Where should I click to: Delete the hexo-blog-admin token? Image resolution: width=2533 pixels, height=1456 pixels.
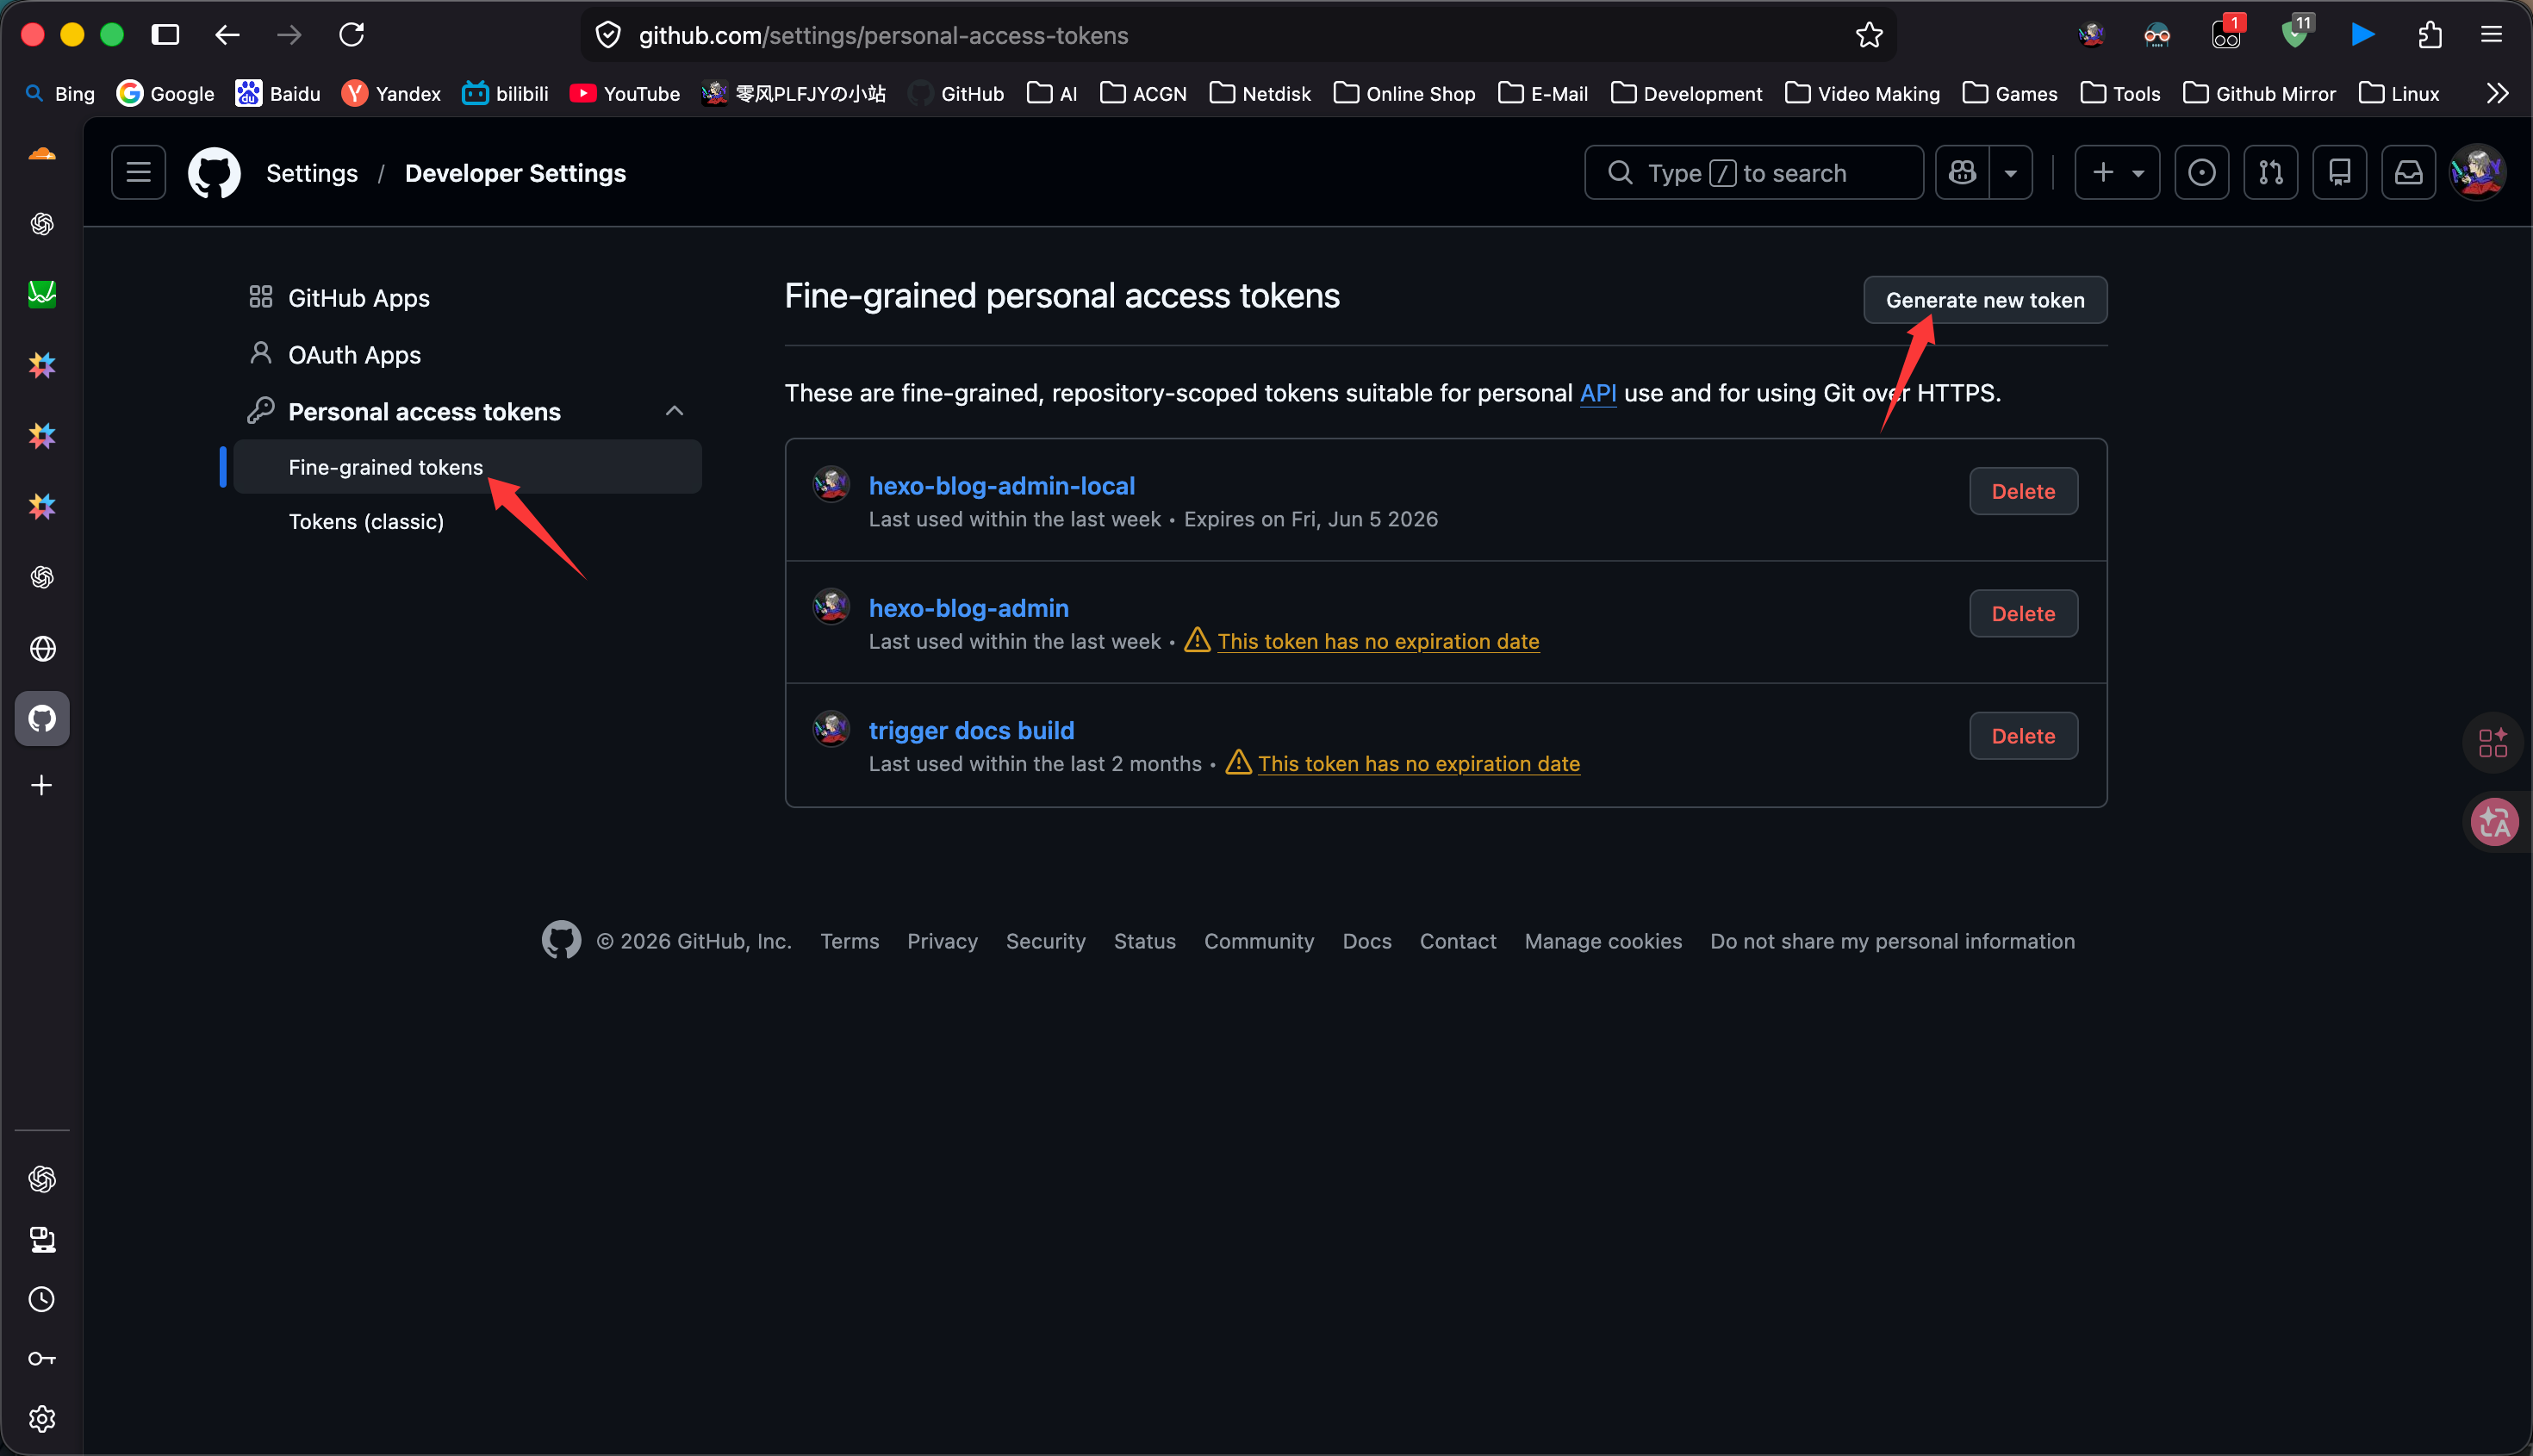coord(2023,613)
